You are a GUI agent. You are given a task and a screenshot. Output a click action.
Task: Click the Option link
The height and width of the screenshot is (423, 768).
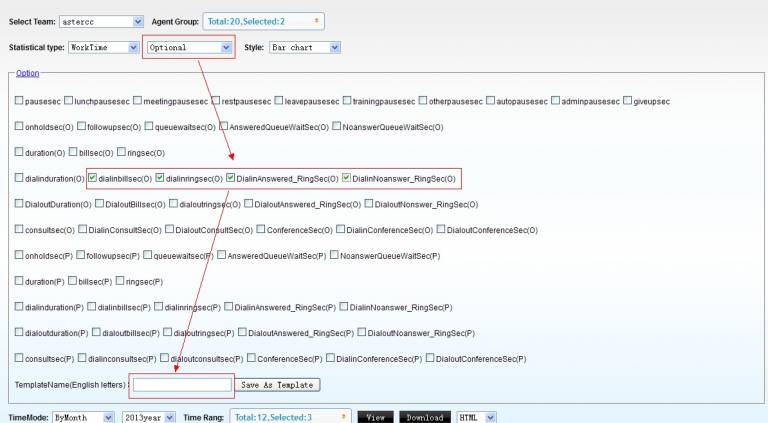[27, 73]
